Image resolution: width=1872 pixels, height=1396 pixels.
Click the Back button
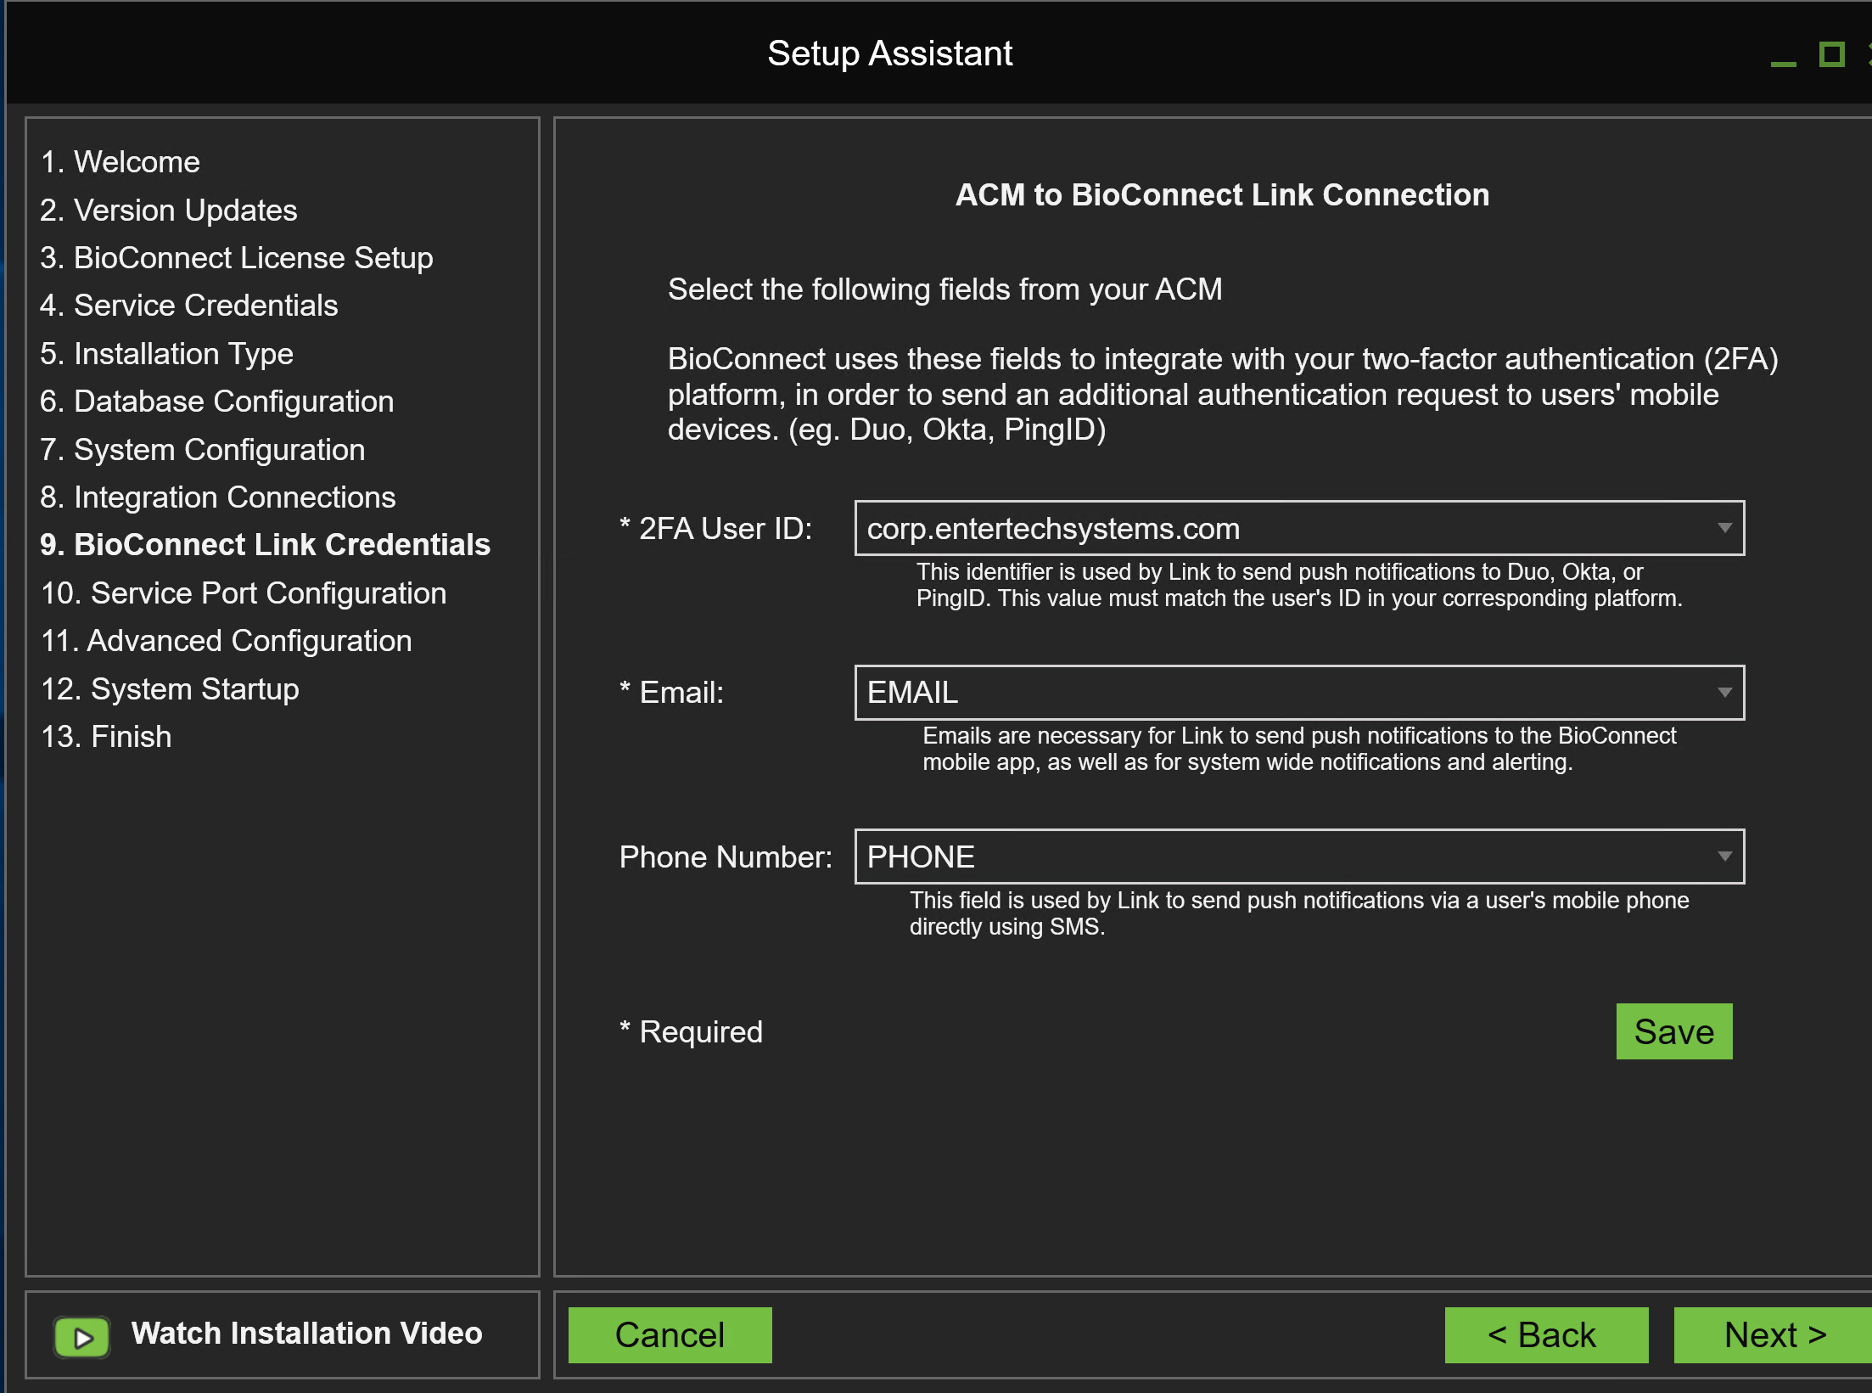click(1546, 1334)
